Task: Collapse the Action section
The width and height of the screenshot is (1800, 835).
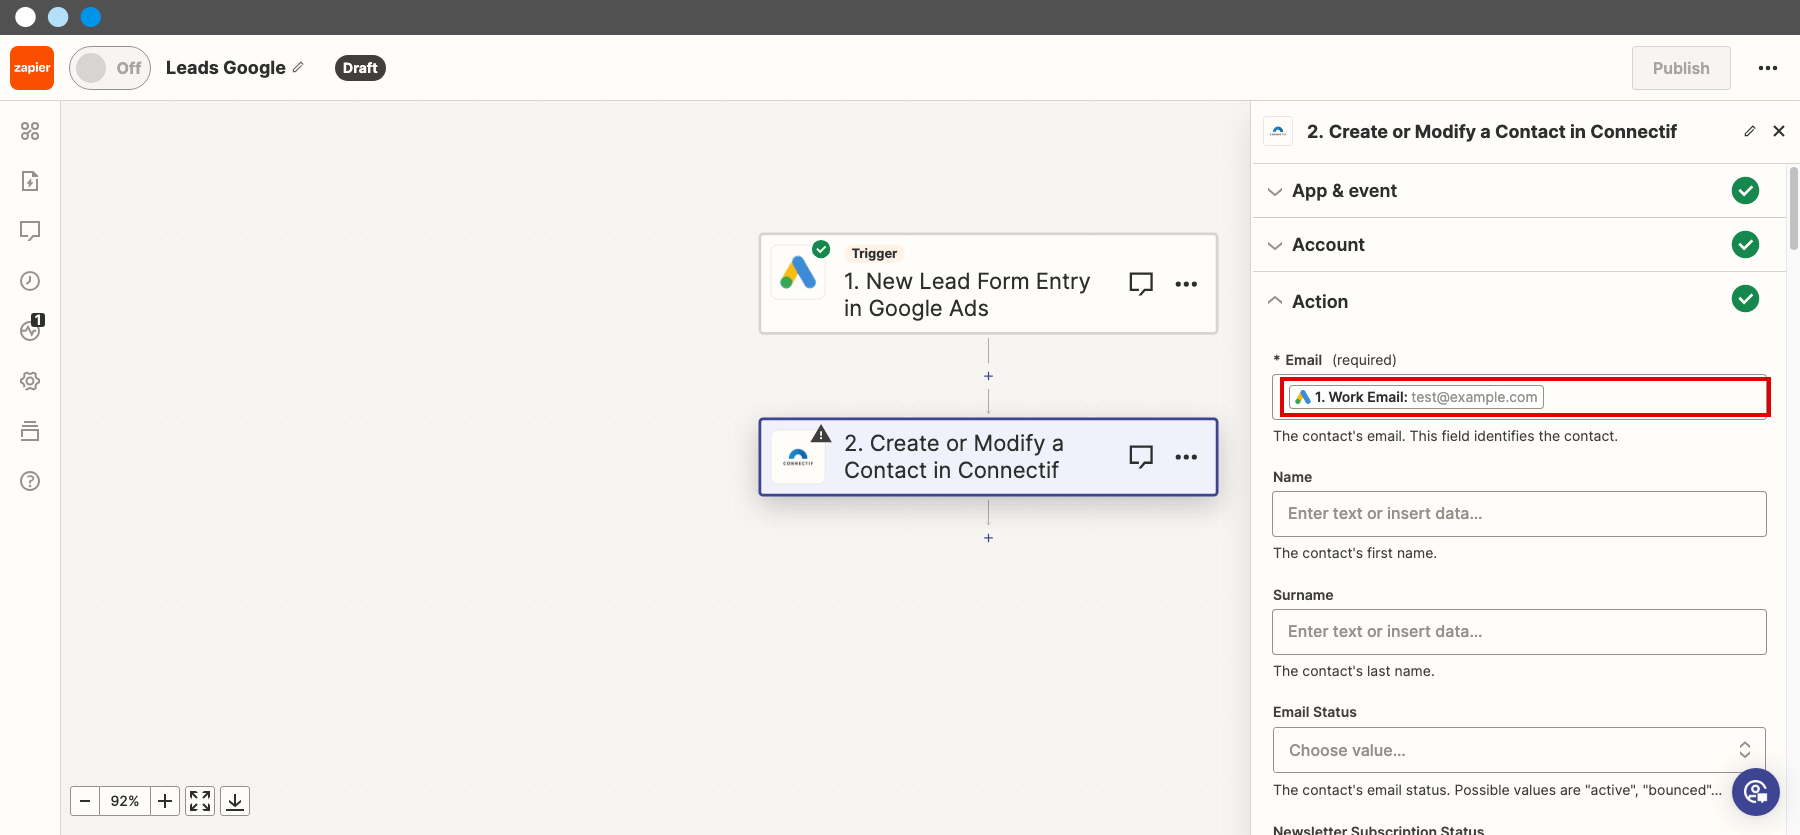Action: (1519, 301)
